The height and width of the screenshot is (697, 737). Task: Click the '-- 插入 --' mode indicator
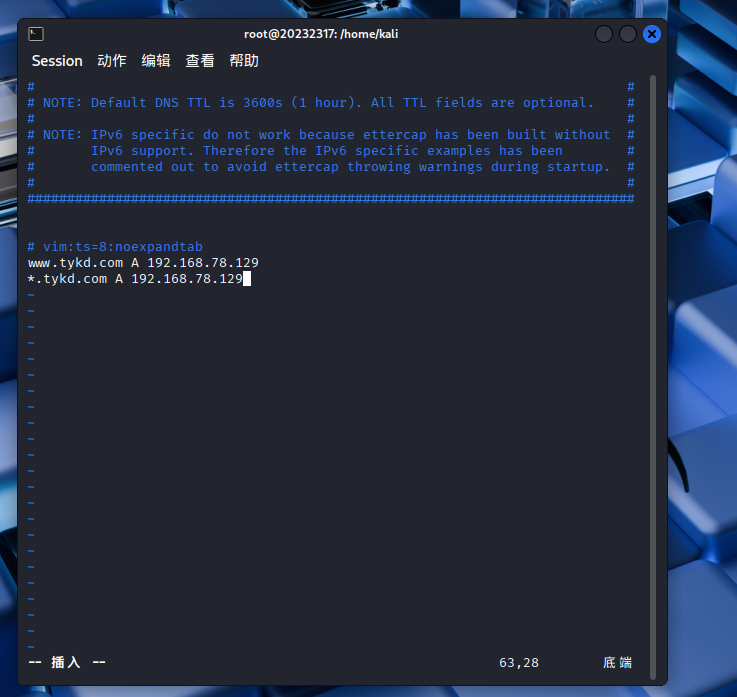(x=67, y=662)
